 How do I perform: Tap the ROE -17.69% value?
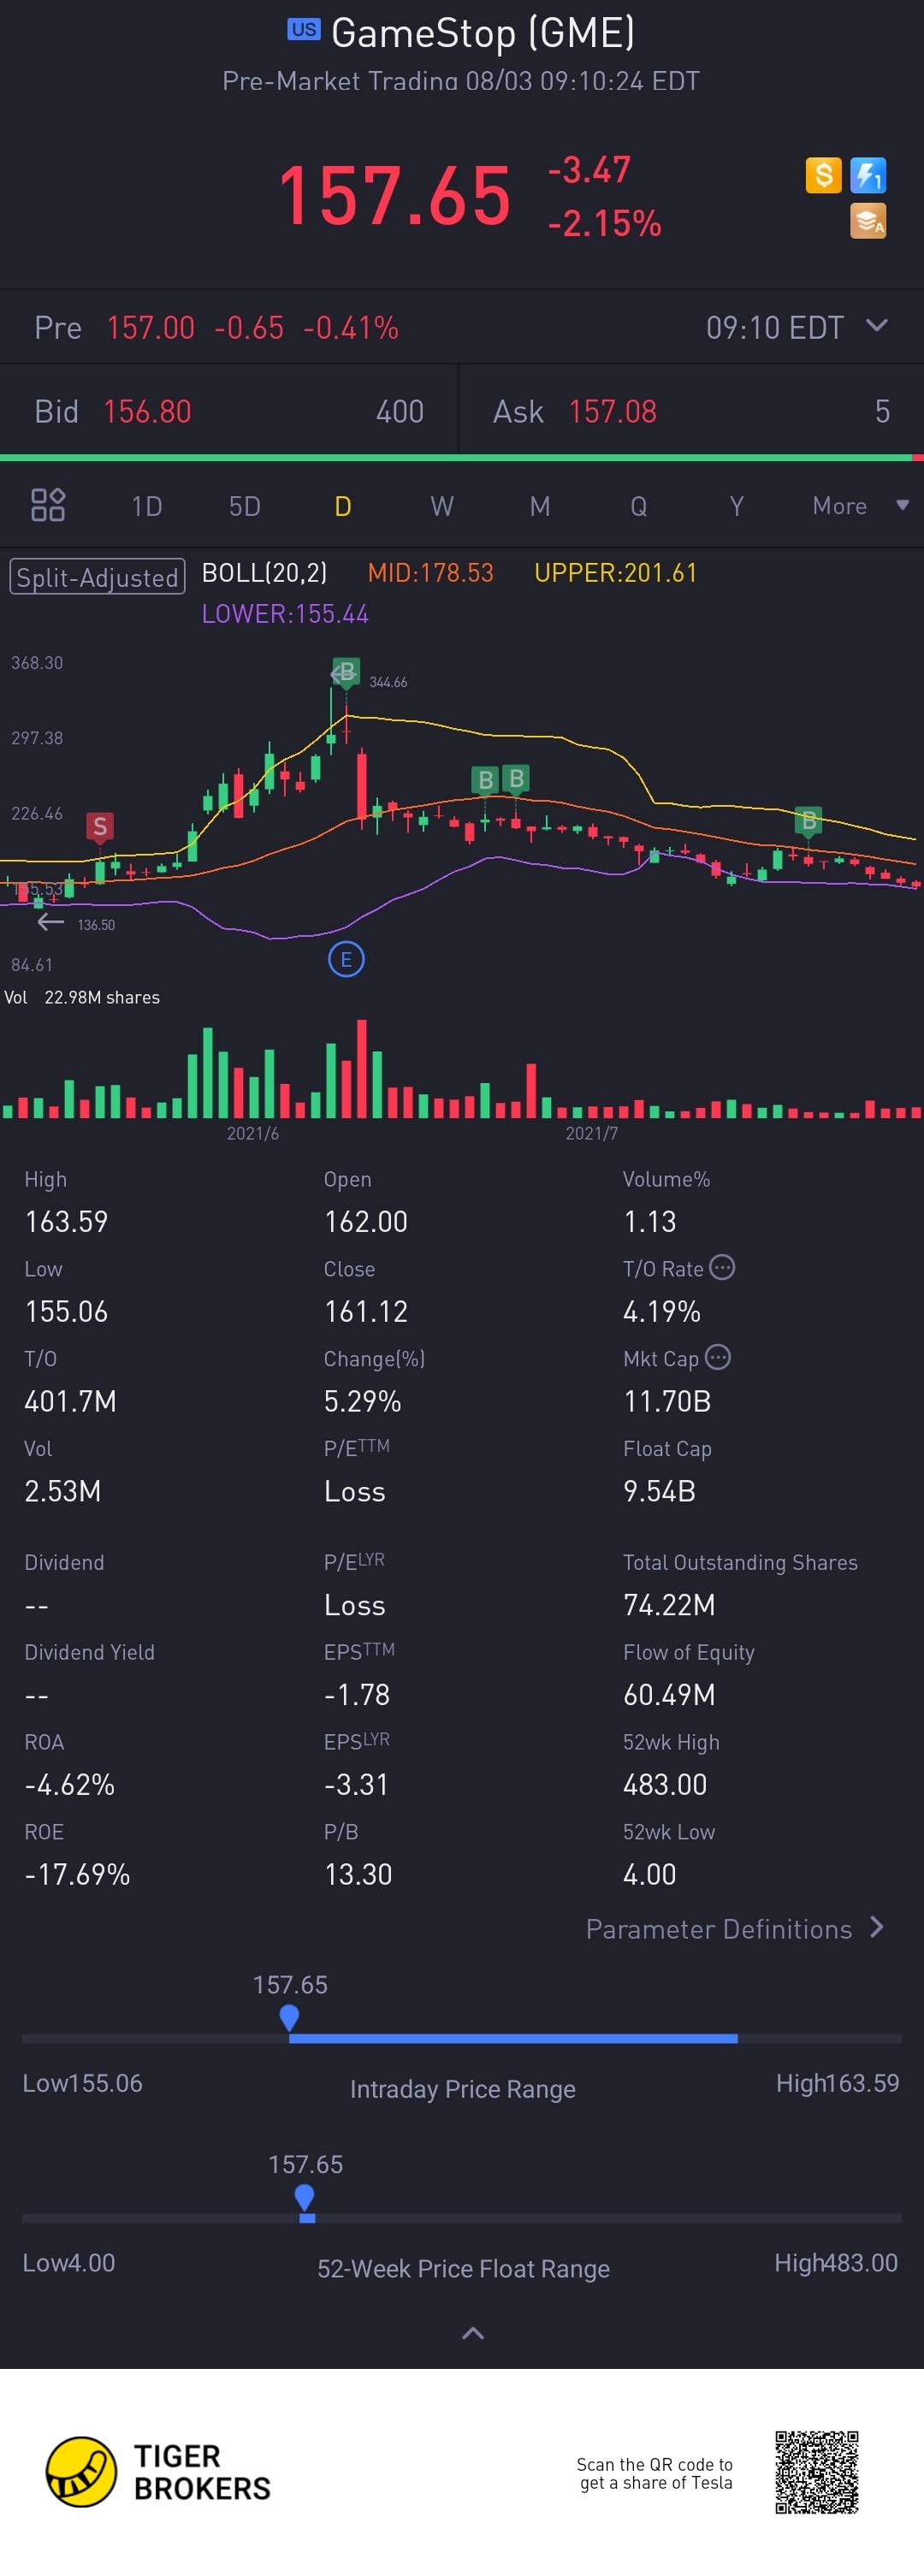click(x=77, y=1875)
